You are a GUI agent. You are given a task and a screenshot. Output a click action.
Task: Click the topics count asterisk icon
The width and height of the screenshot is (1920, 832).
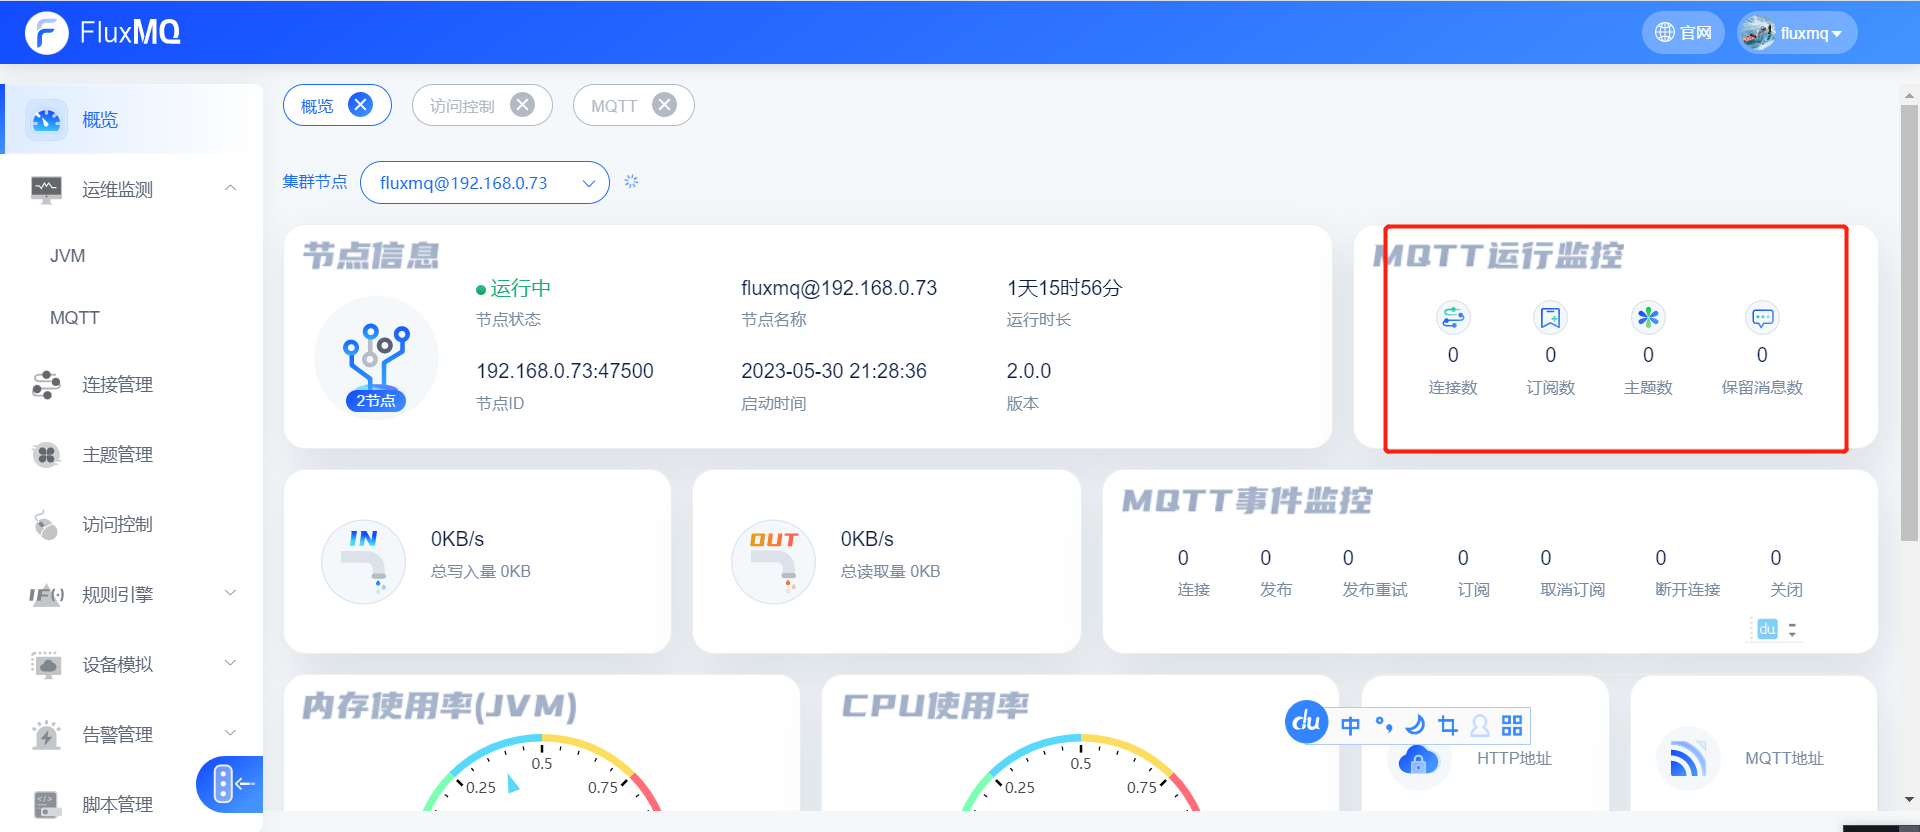tap(1648, 318)
